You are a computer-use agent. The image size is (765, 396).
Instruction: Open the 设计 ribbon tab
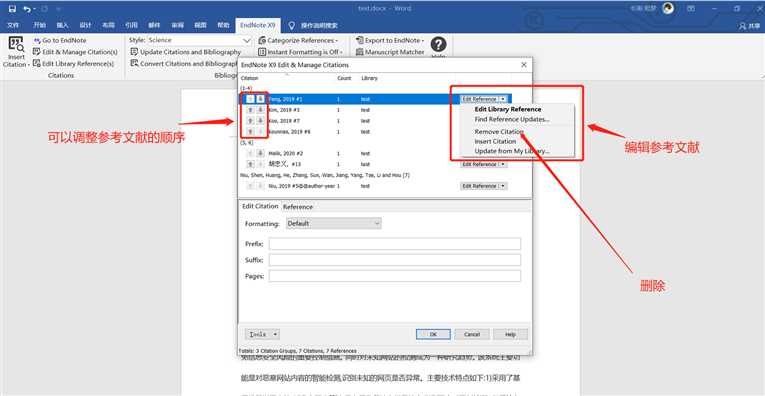pyautogui.click(x=85, y=25)
